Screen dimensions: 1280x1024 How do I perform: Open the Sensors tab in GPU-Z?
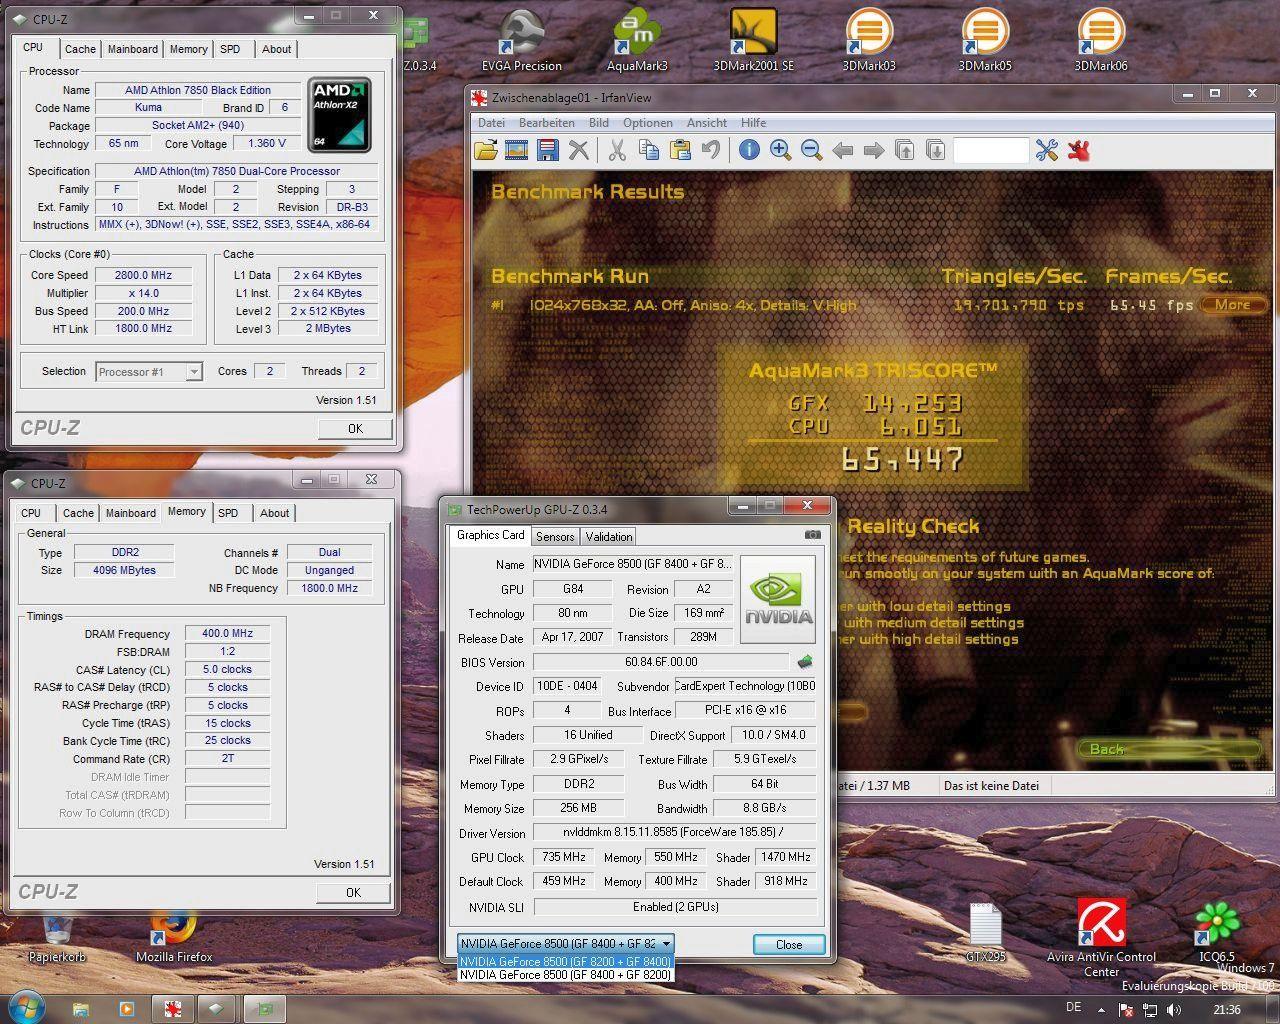[x=555, y=537]
